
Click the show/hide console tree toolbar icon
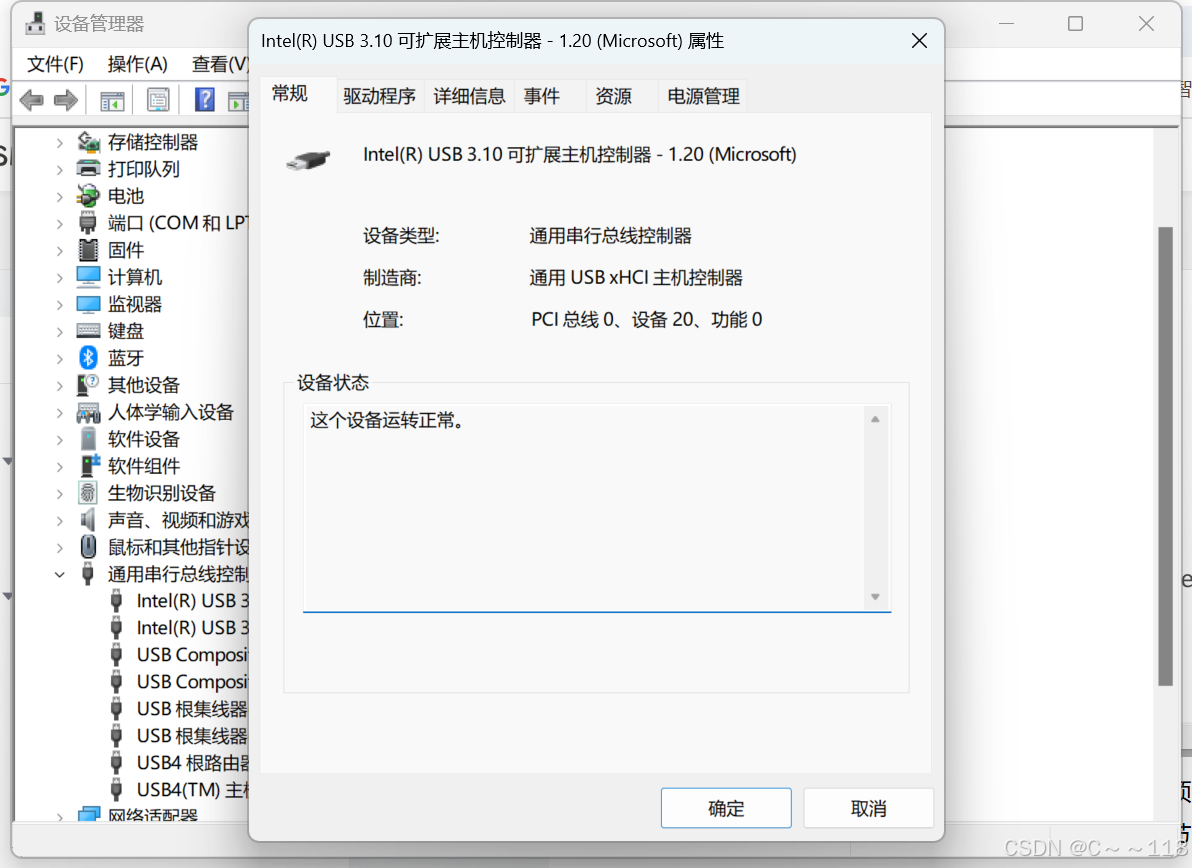pos(112,100)
